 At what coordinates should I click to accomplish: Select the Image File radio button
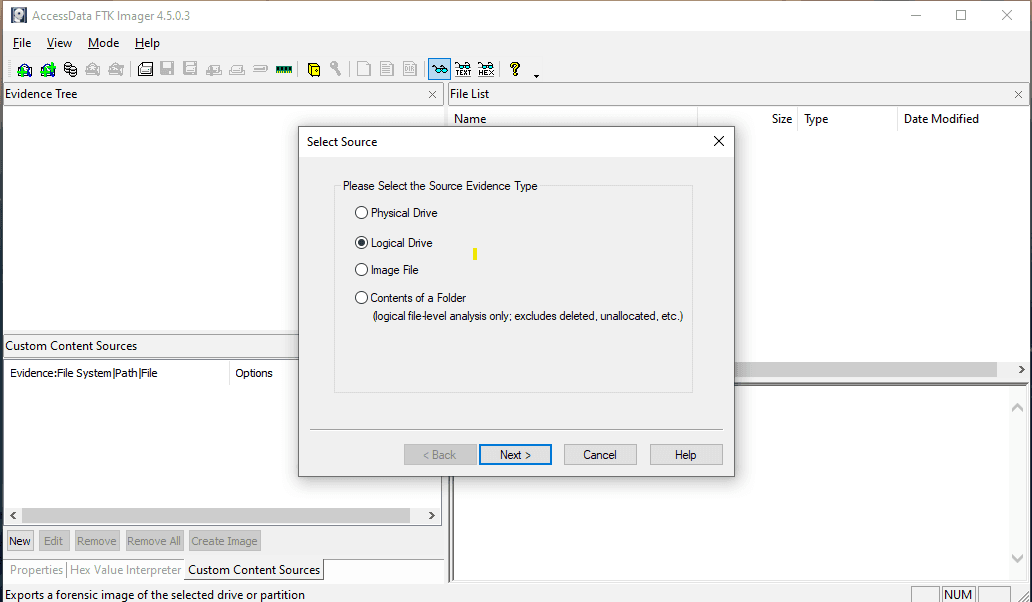pyautogui.click(x=361, y=270)
